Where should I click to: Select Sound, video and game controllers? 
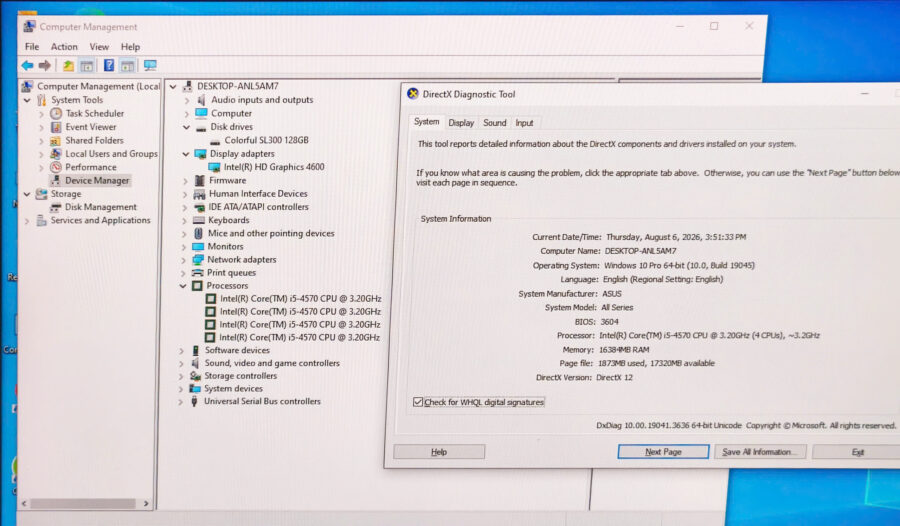click(x=272, y=363)
